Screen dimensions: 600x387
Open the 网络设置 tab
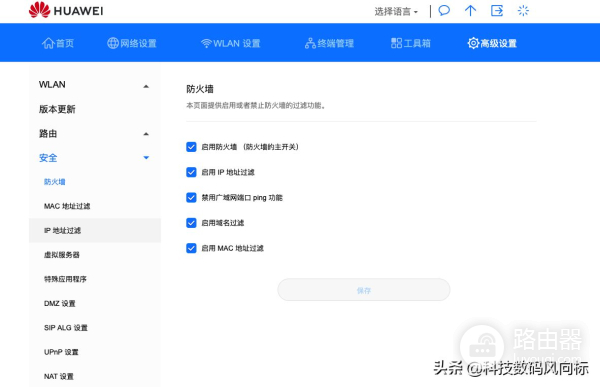pos(132,43)
